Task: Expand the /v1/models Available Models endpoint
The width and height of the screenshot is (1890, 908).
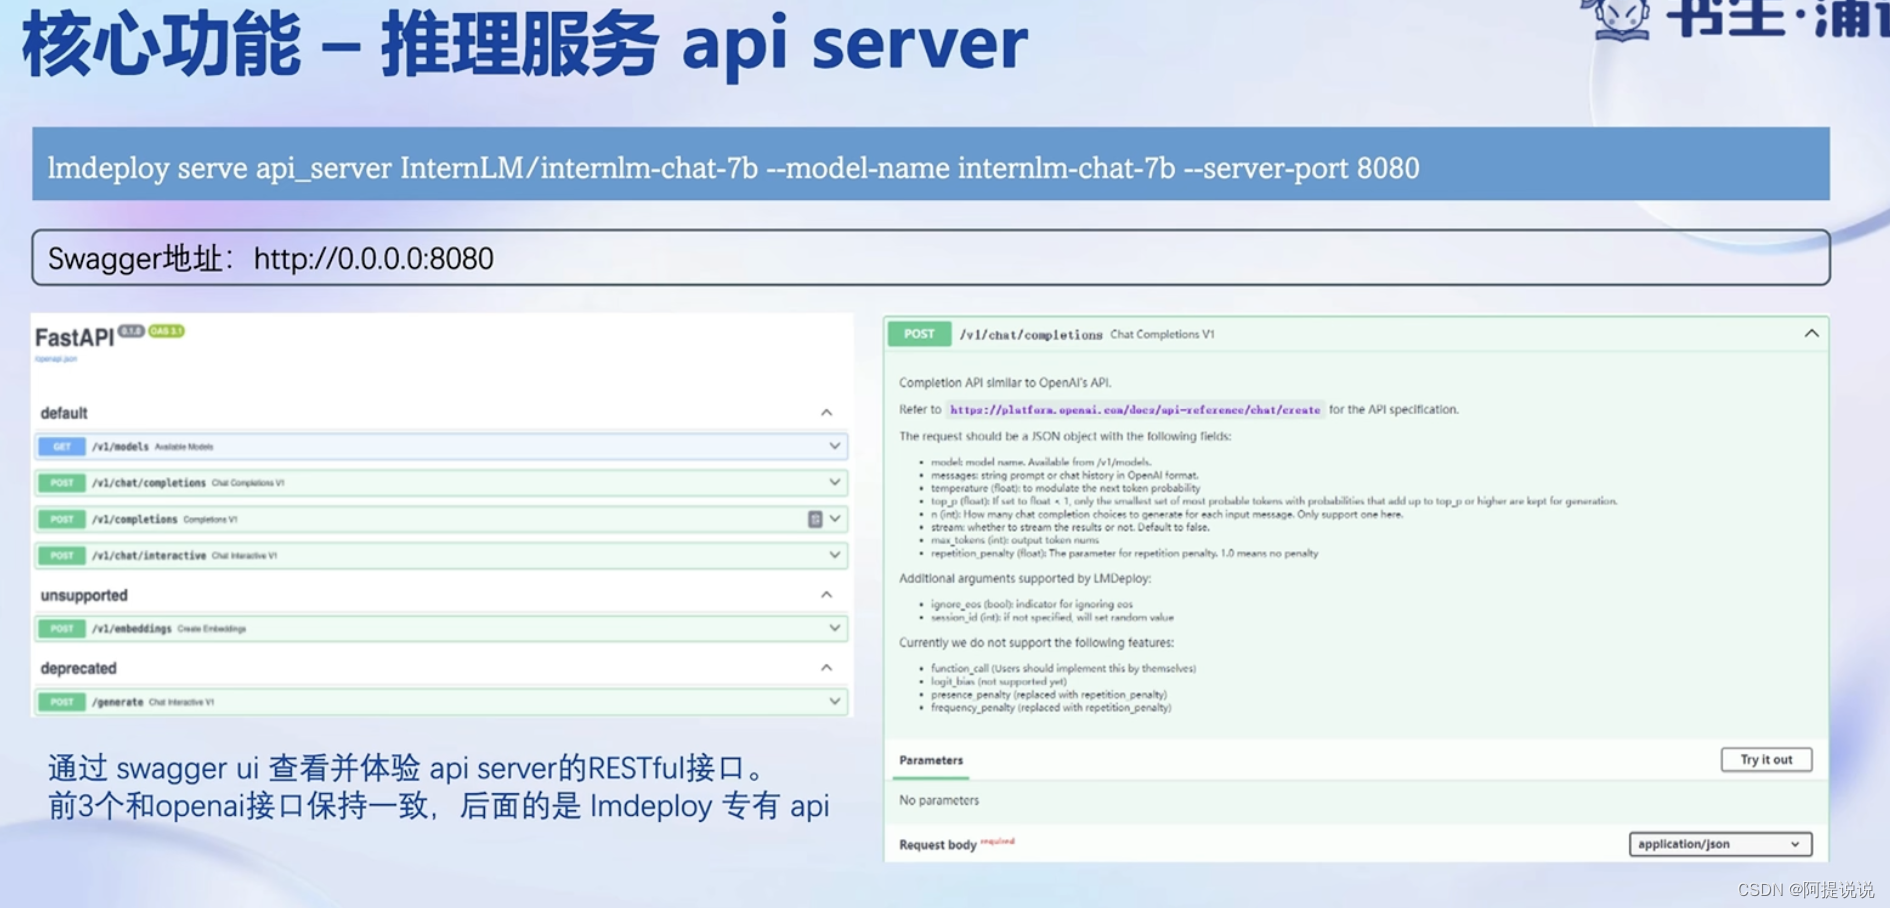Action: (x=834, y=446)
